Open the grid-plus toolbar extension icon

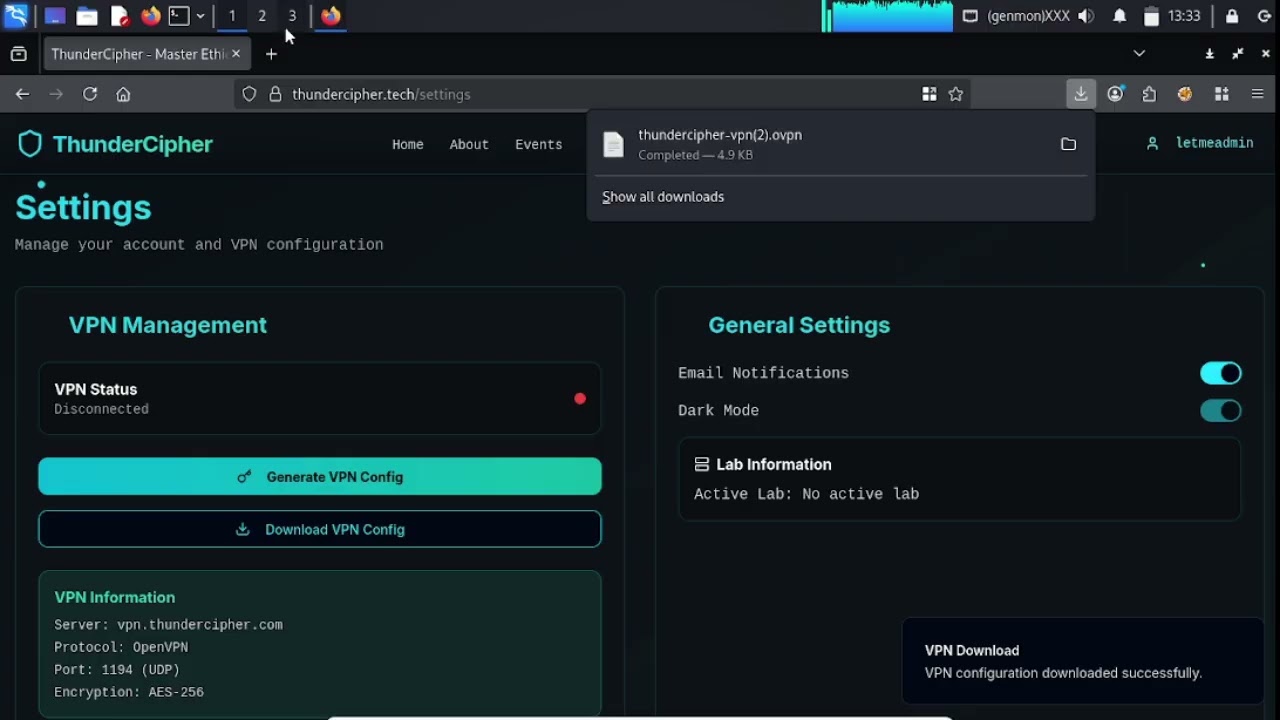click(x=1221, y=94)
